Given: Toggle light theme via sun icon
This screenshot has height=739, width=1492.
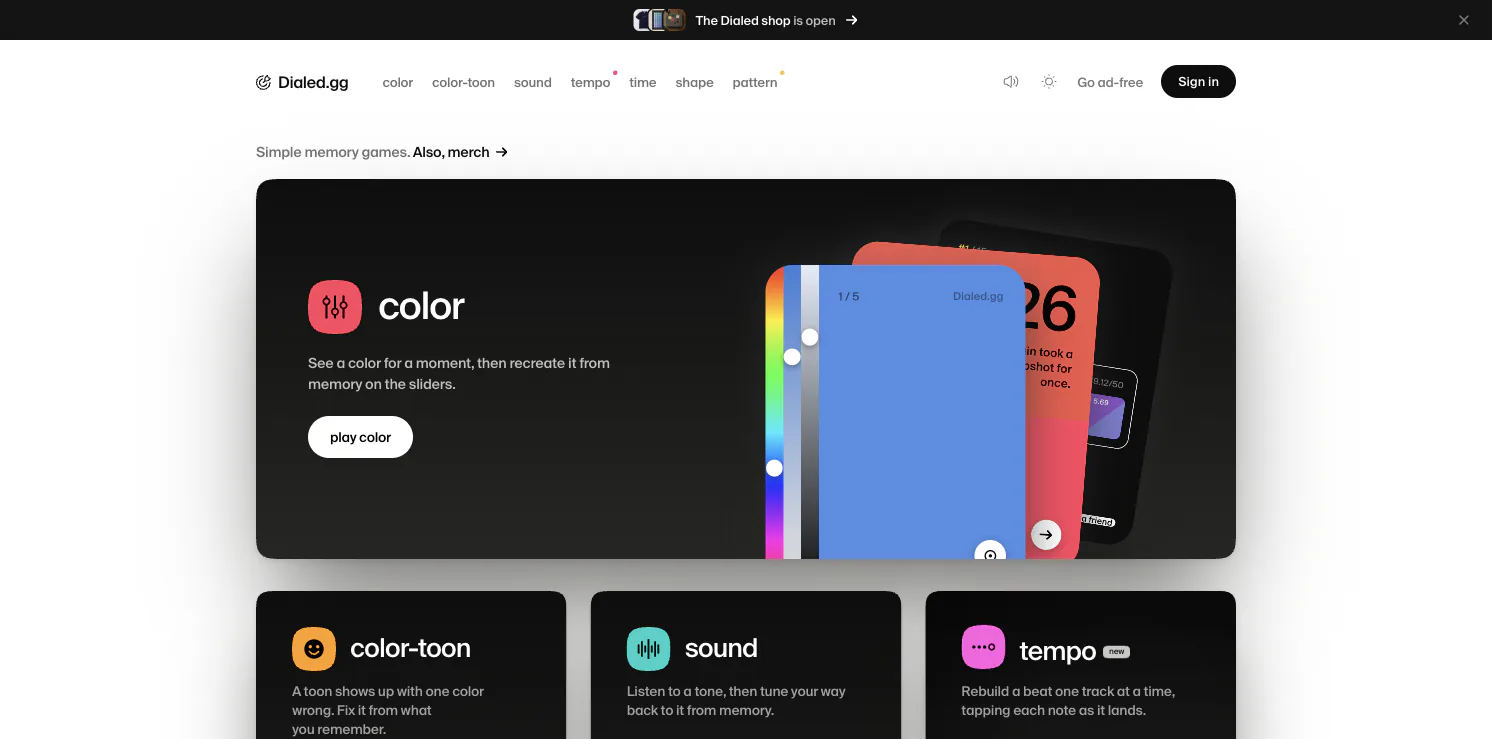Looking at the screenshot, I should [1049, 82].
